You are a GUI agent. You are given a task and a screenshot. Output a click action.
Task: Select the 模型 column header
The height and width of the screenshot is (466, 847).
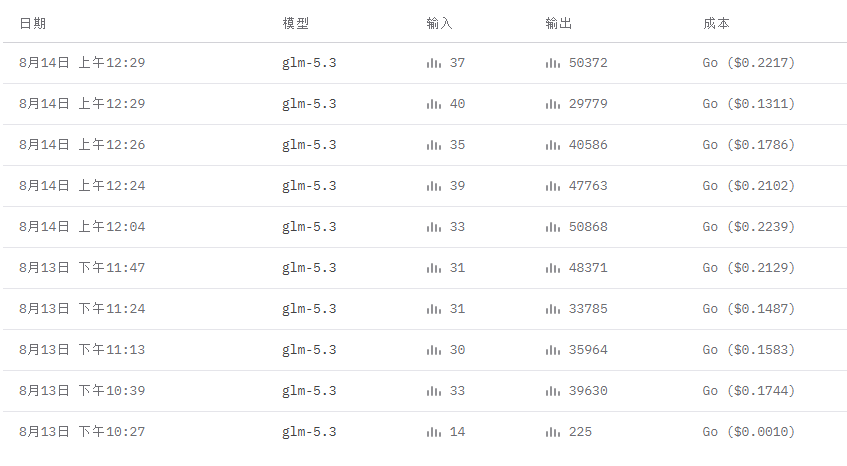[295, 23]
